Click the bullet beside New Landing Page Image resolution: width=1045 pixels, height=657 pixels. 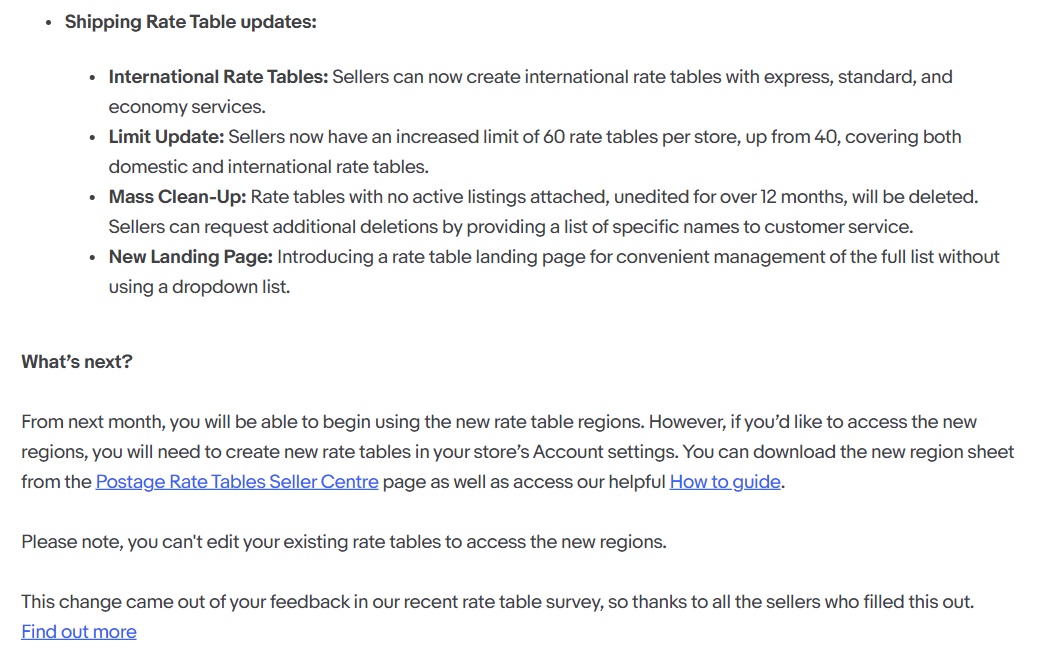92,258
